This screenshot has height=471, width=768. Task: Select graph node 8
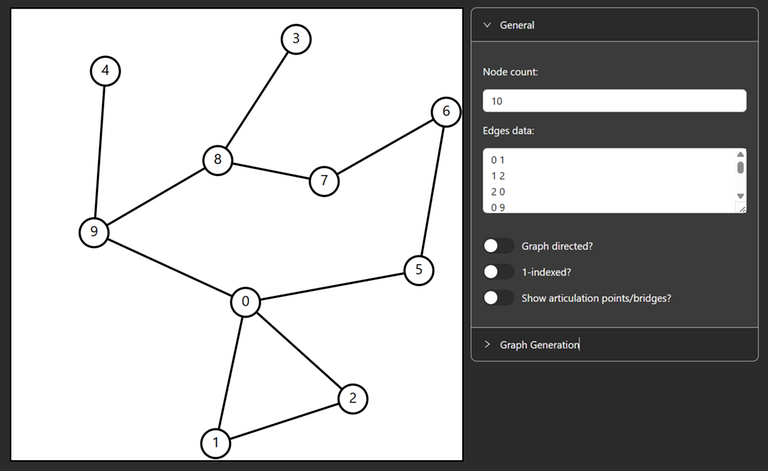pos(218,160)
